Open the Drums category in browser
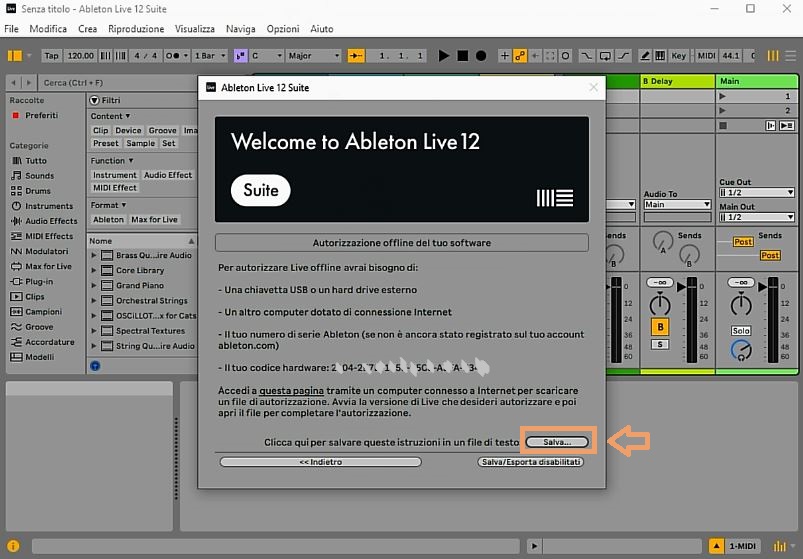The image size is (803, 559). [38, 191]
